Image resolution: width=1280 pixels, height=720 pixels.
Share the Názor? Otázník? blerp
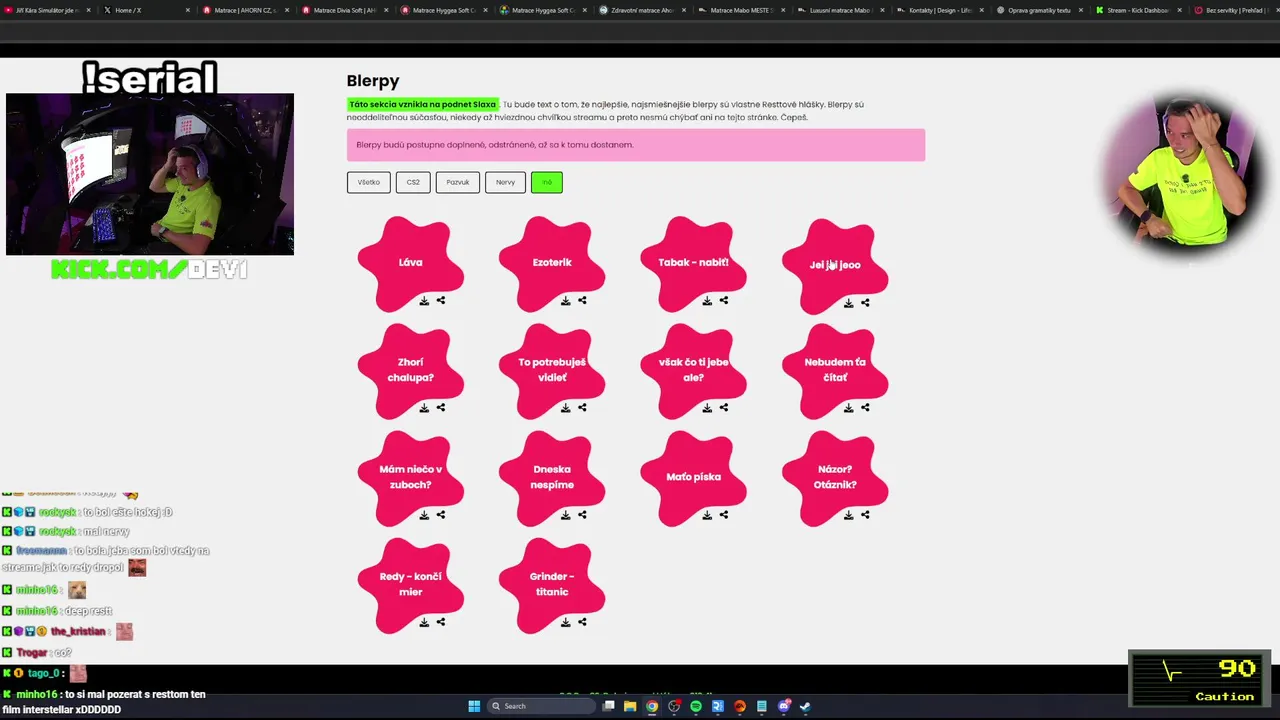pyautogui.click(x=865, y=515)
